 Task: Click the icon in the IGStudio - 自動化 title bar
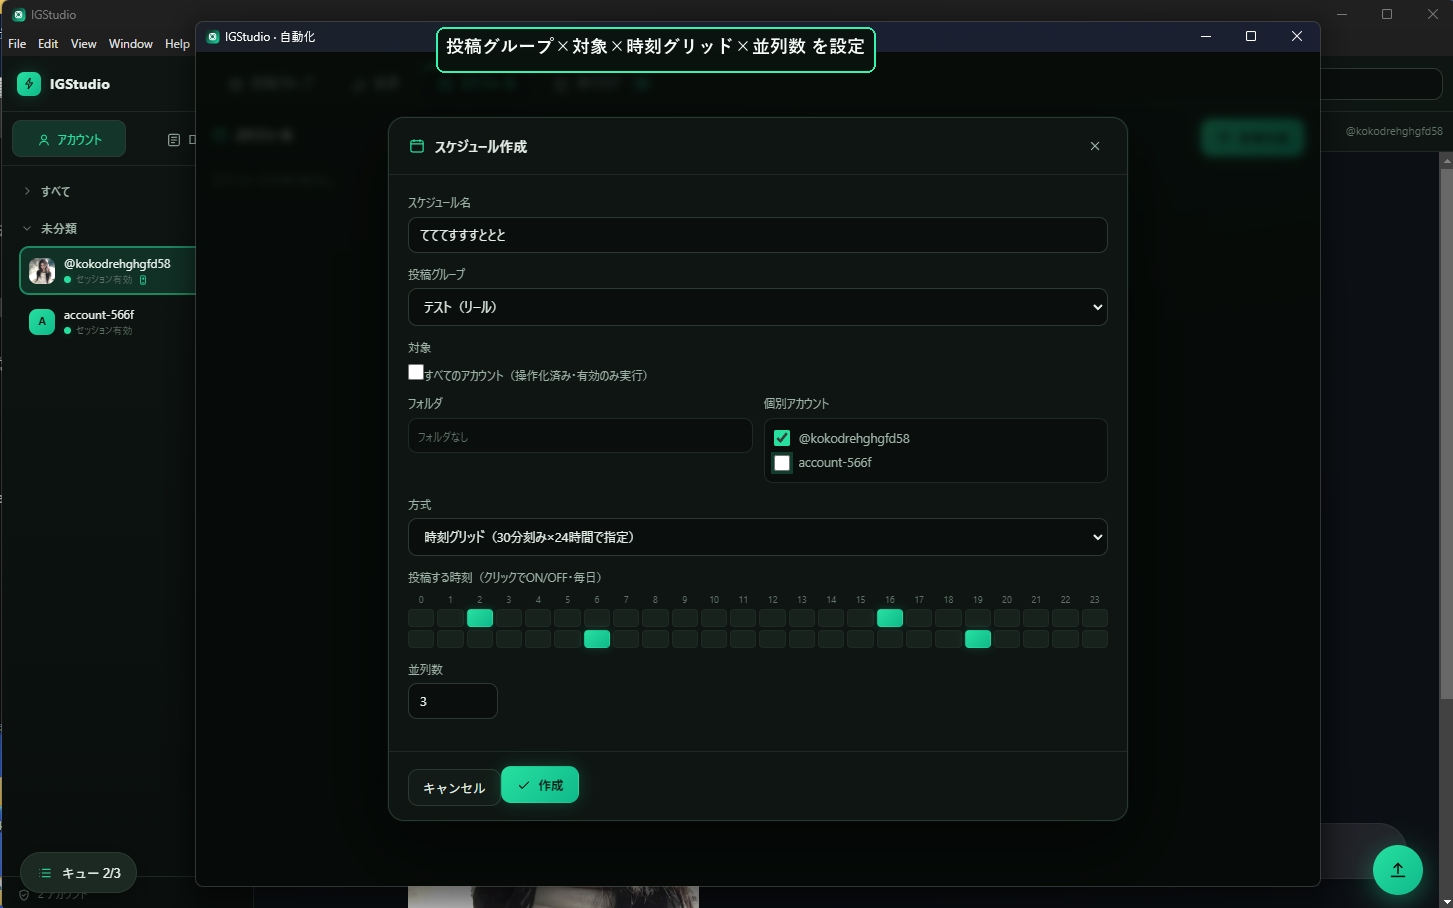pyautogui.click(x=213, y=37)
